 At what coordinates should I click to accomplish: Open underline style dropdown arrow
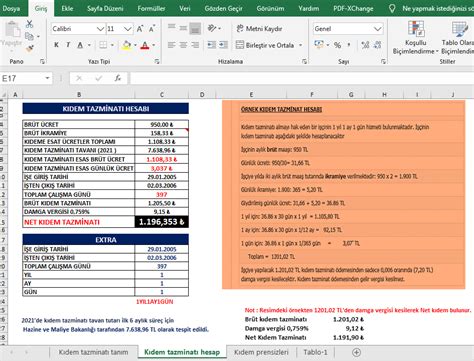point(89,45)
